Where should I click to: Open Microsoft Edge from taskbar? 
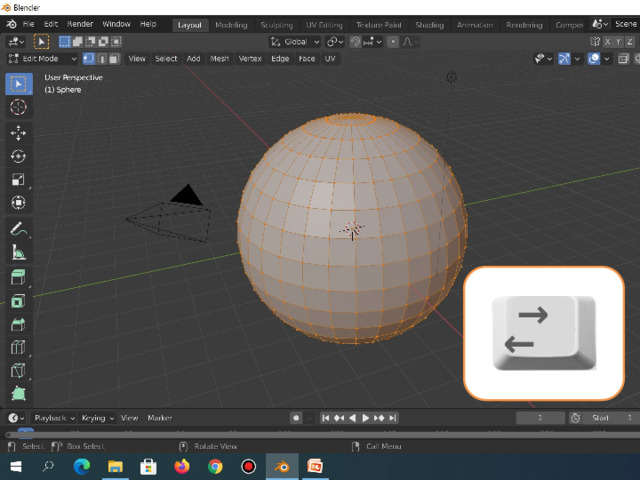point(82,466)
